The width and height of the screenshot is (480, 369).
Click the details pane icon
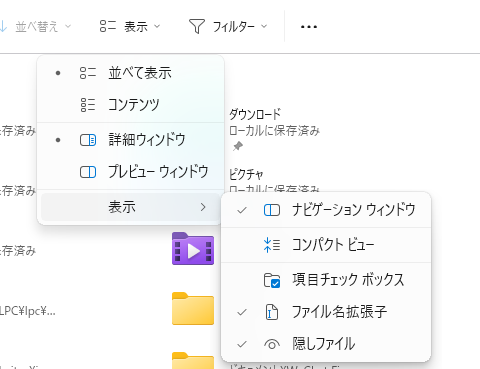tap(88, 140)
